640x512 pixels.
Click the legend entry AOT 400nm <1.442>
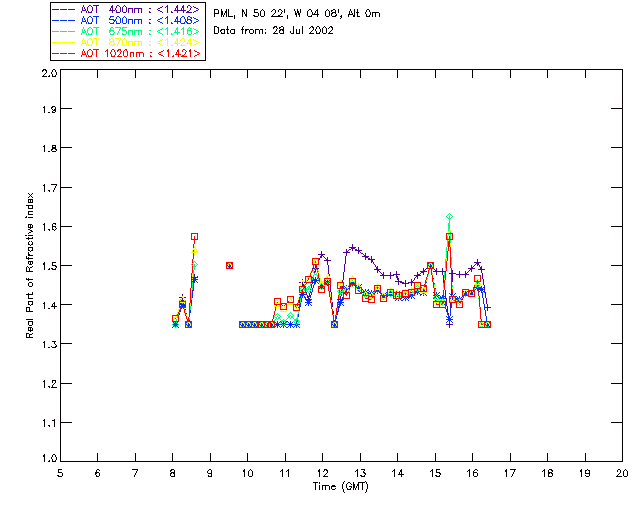click(140, 9)
